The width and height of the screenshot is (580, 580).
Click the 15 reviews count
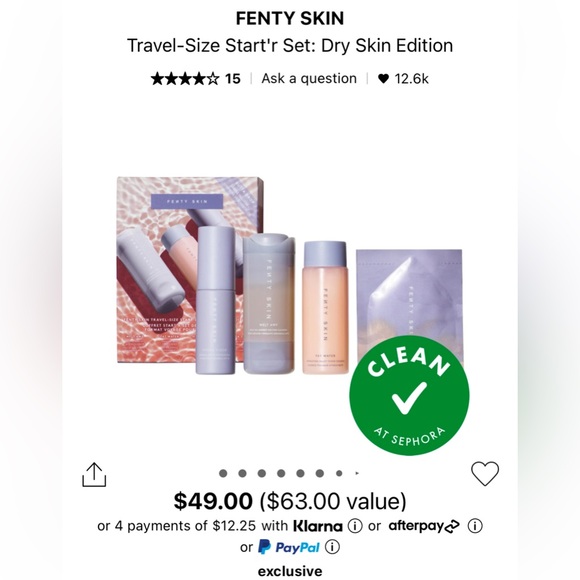(233, 79)
